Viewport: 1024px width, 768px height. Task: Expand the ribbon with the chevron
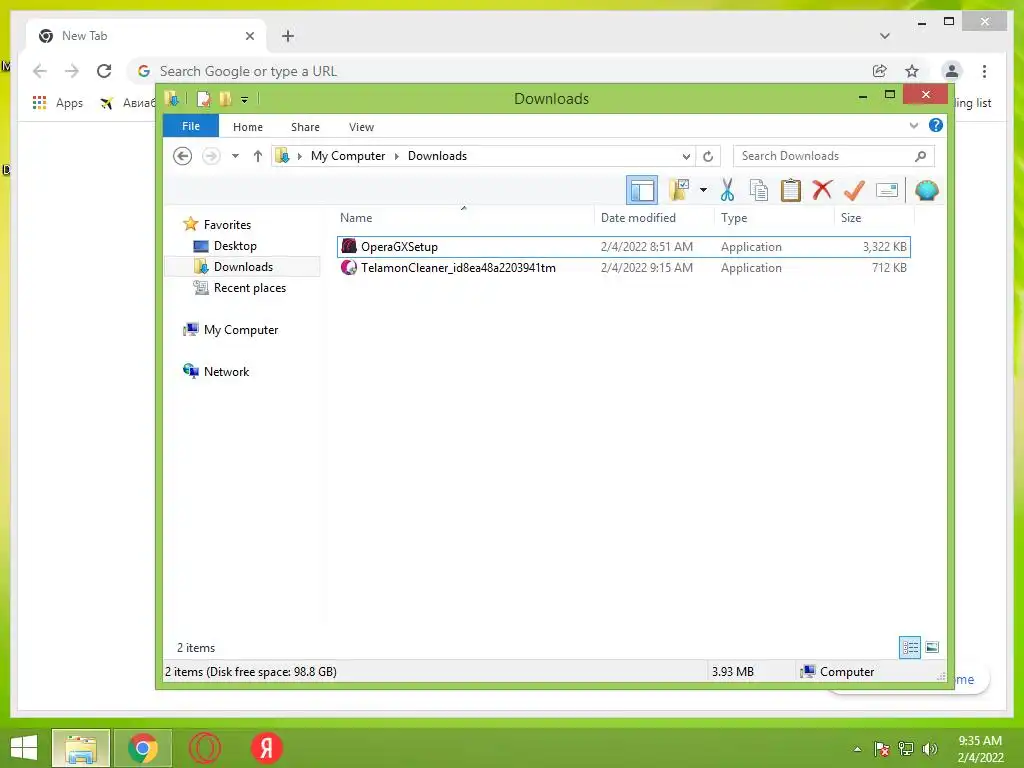click(914, 125)
